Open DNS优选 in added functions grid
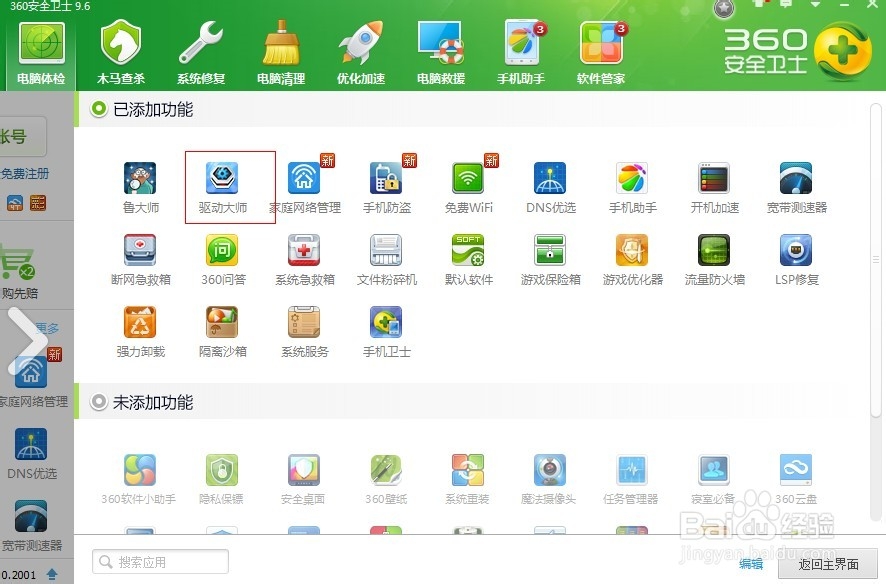The image size is (886, 584). pyautogui.click(x=550, y=188)
